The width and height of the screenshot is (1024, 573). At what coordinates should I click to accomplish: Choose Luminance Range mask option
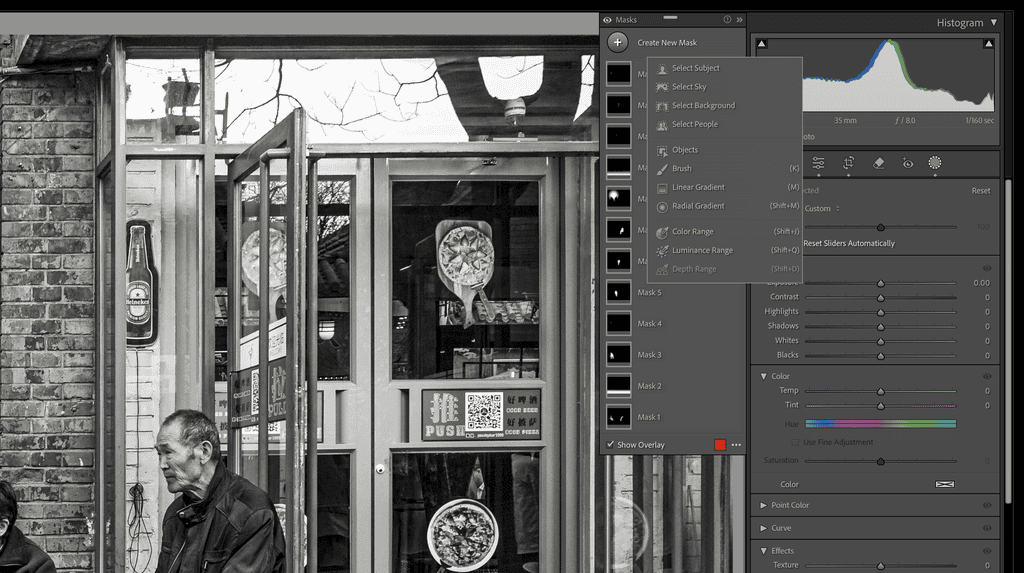(x=702, y=250)
